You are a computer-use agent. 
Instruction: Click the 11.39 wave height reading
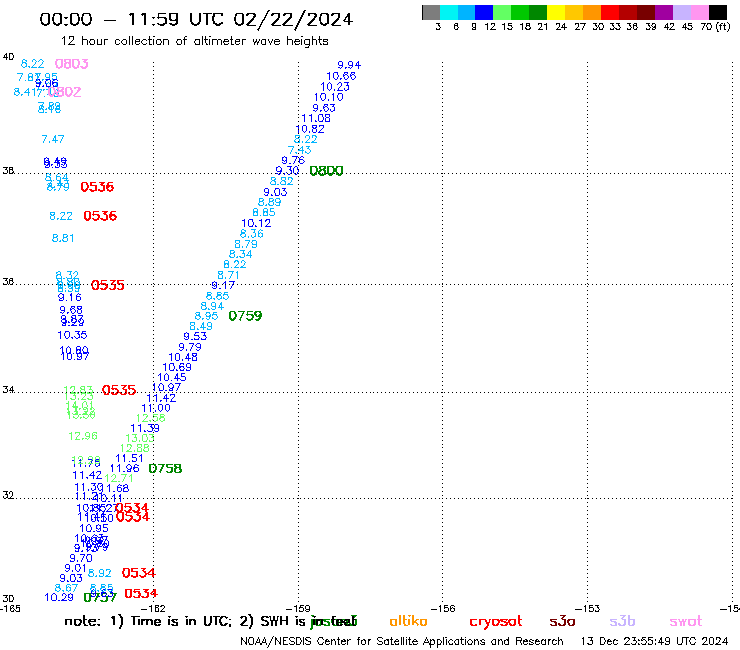145,428
